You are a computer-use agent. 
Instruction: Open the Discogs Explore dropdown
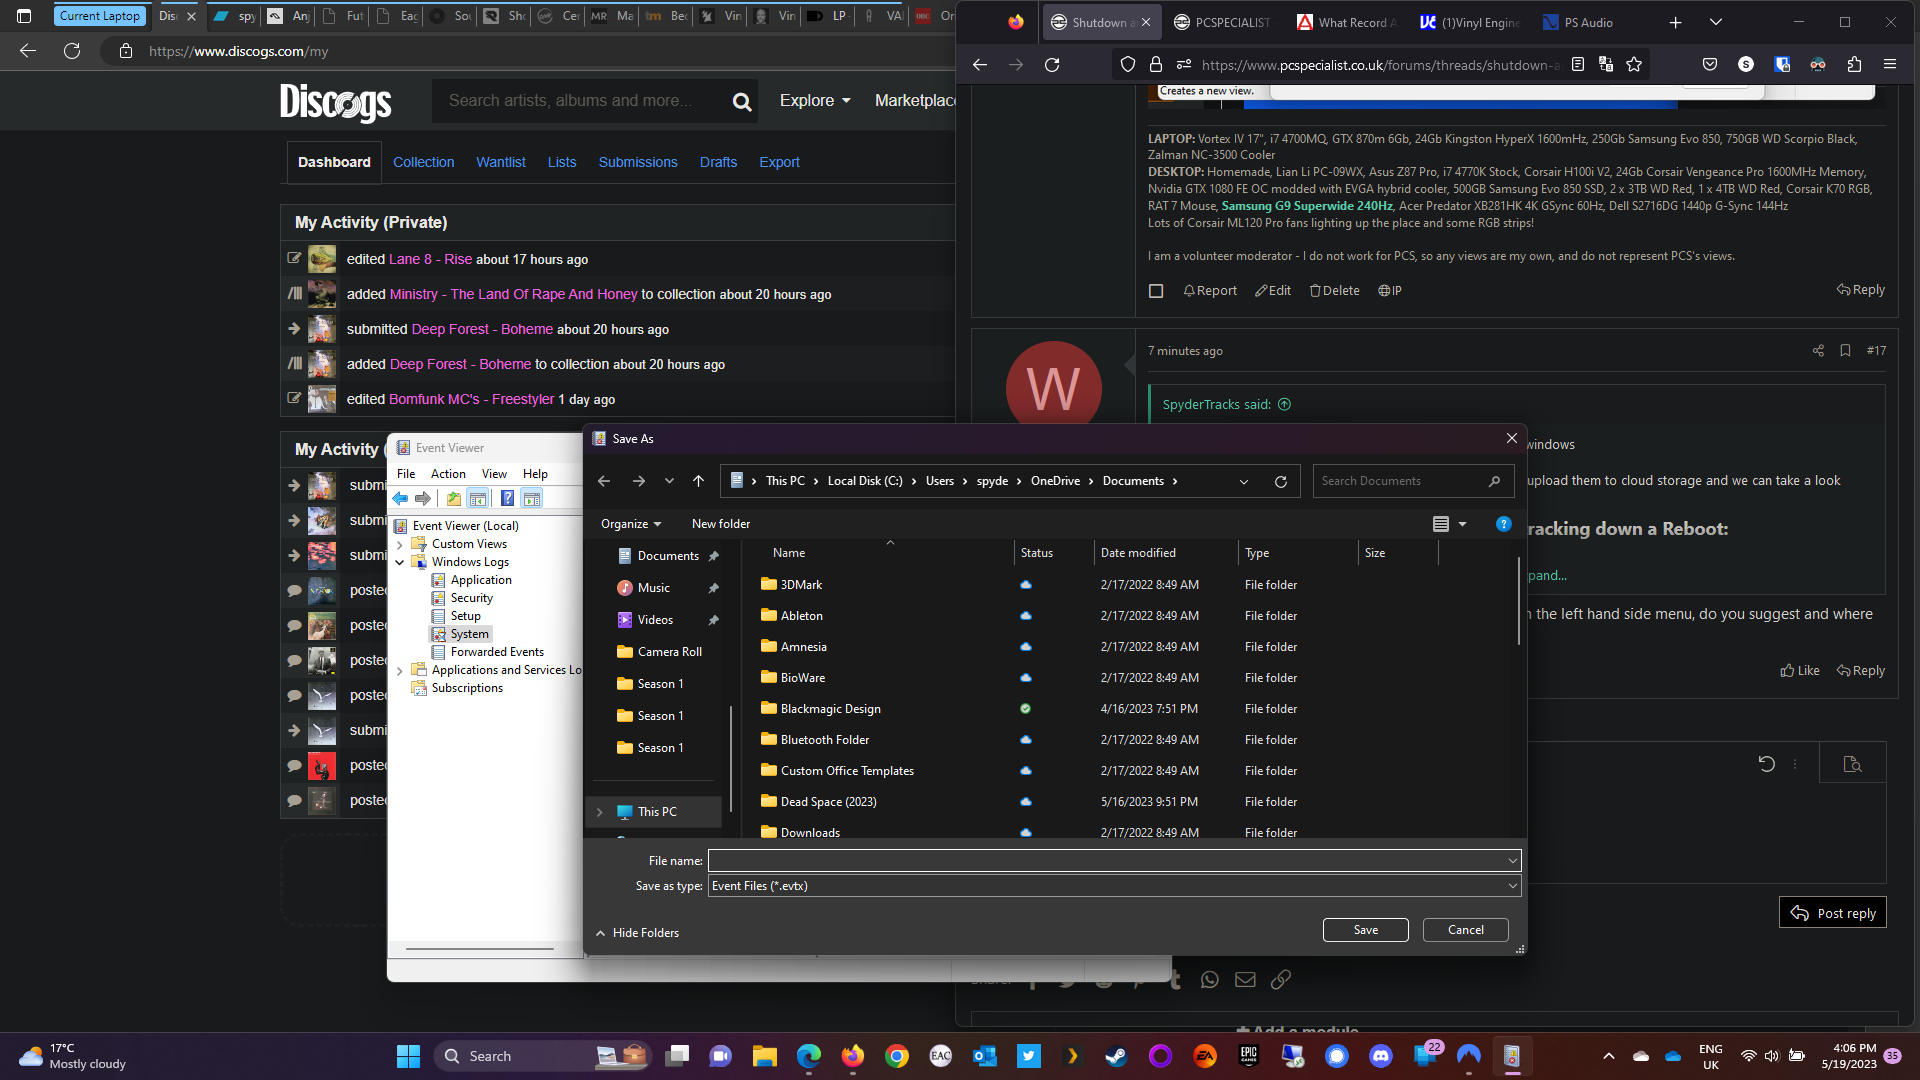(x=815, y=101)
